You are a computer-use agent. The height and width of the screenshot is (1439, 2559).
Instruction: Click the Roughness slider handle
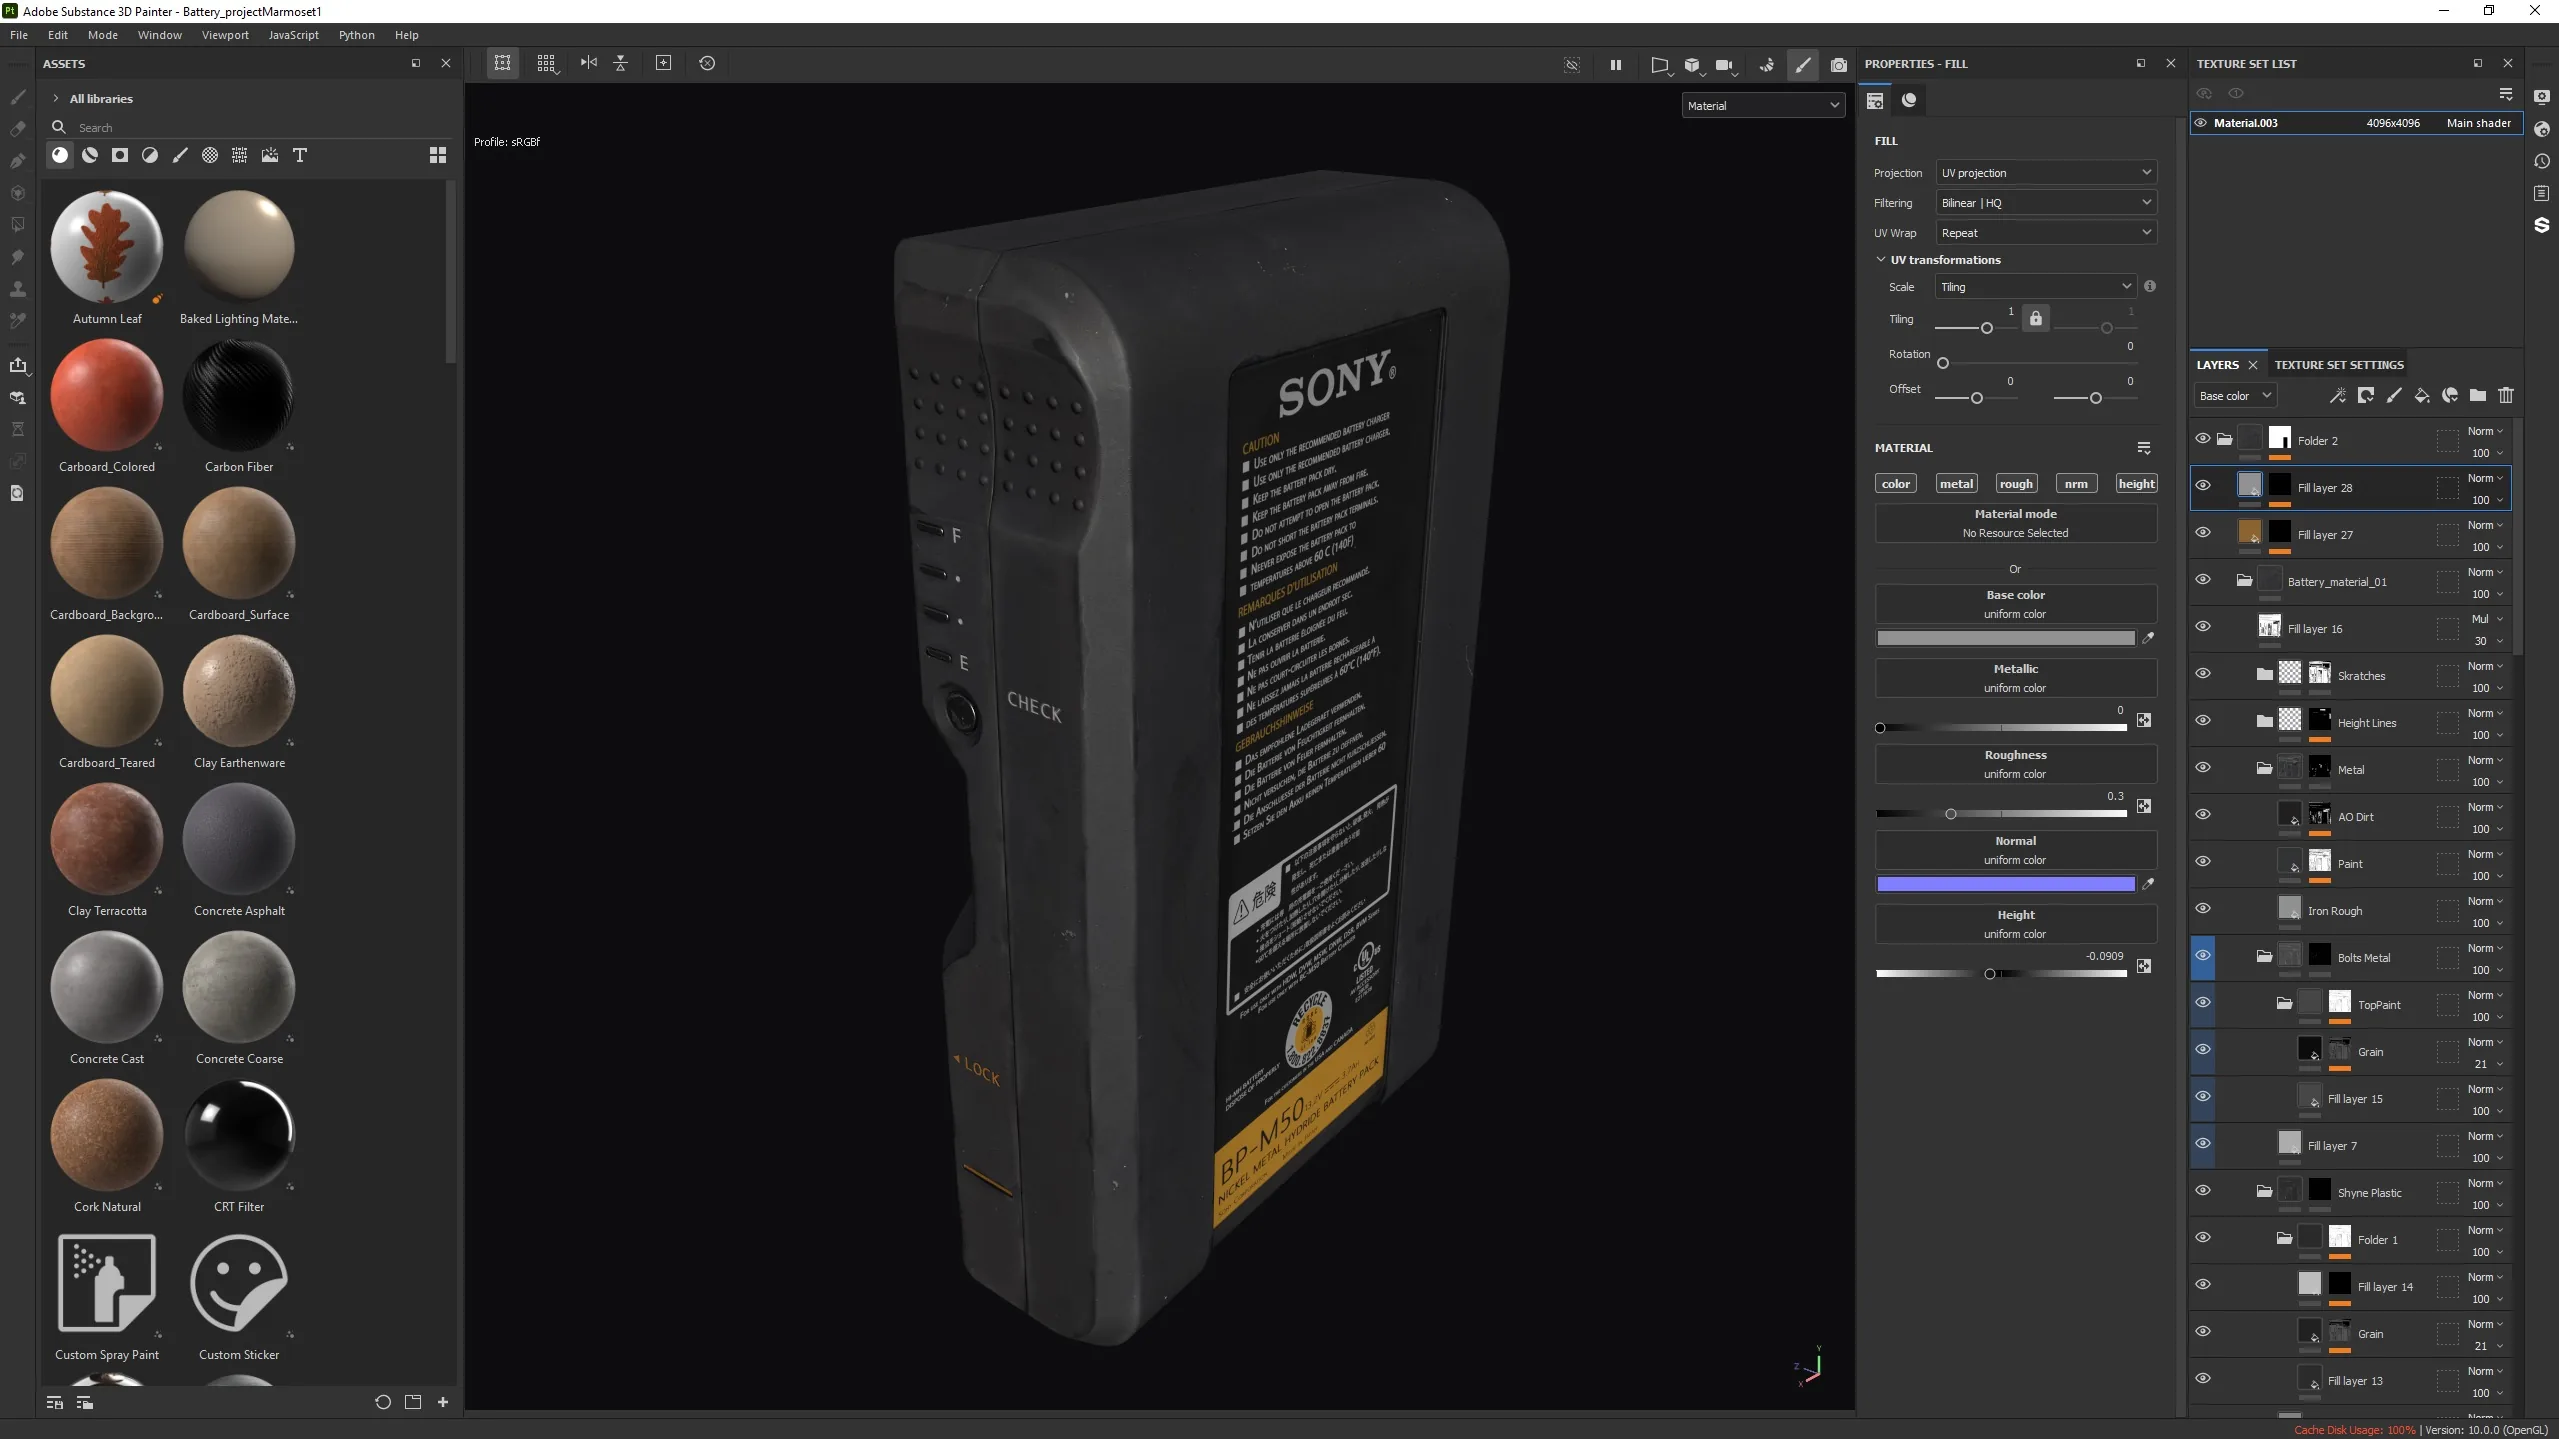coord(1950,814)
